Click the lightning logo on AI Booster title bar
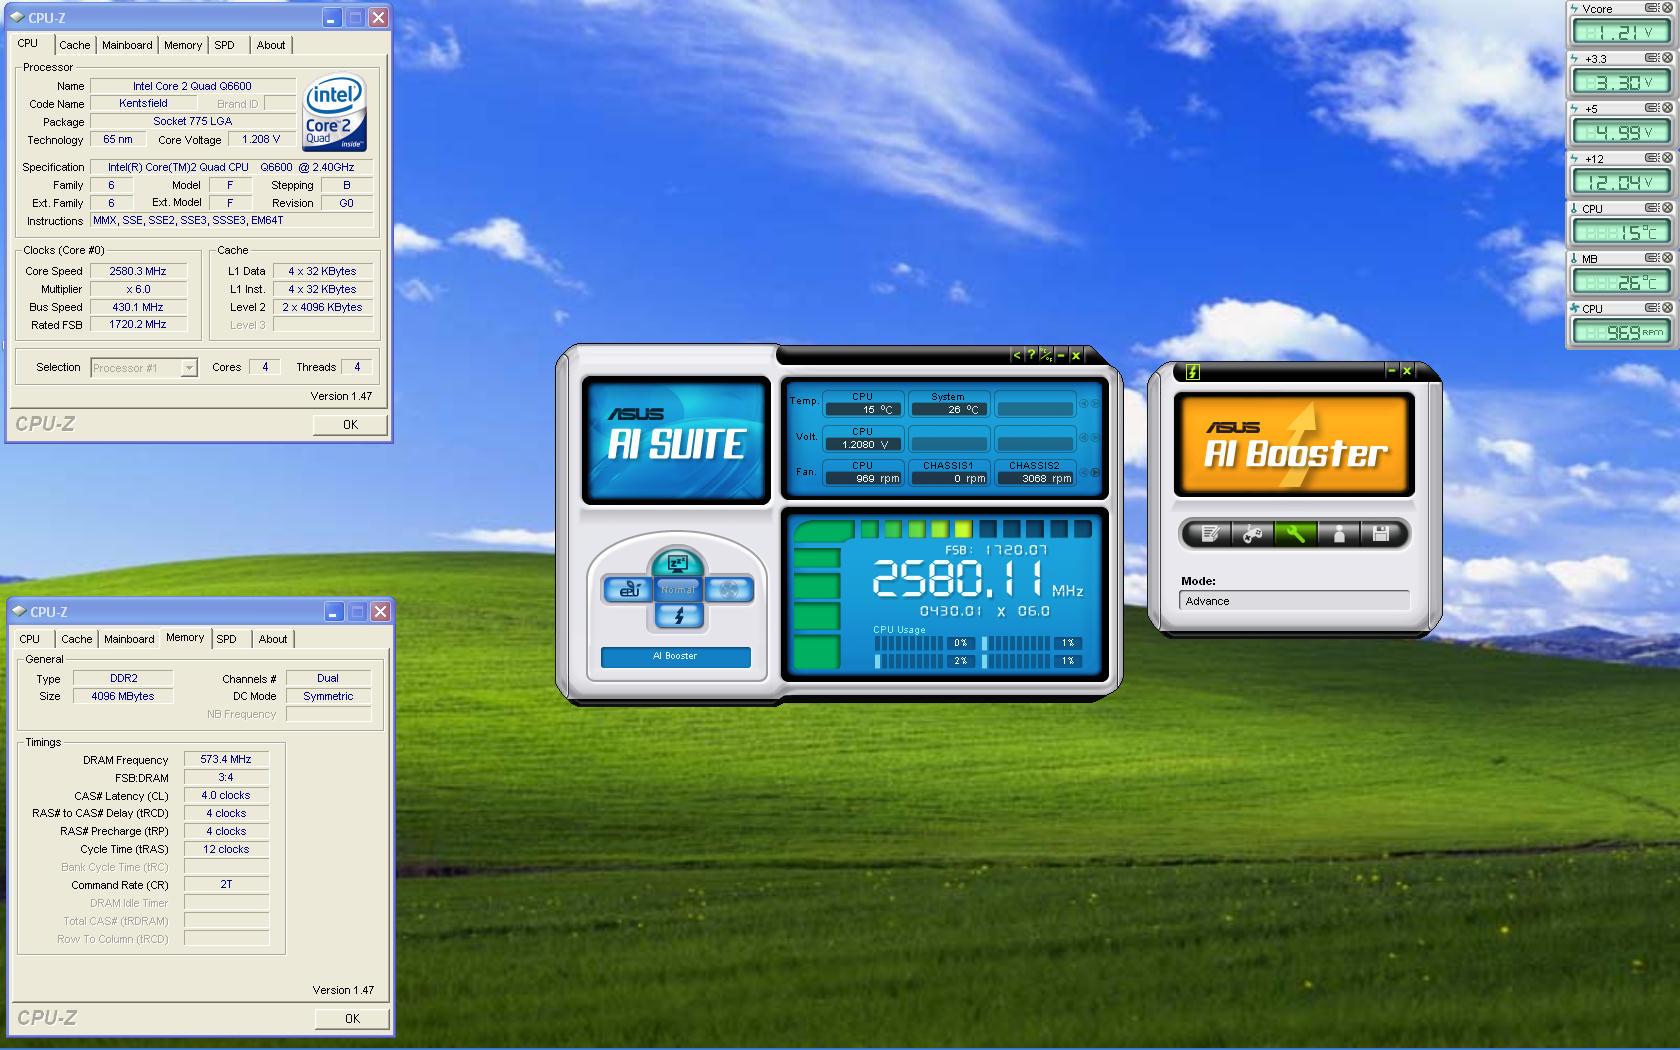This screenshot has width=1680, height=1050. tap(1192, 372)
